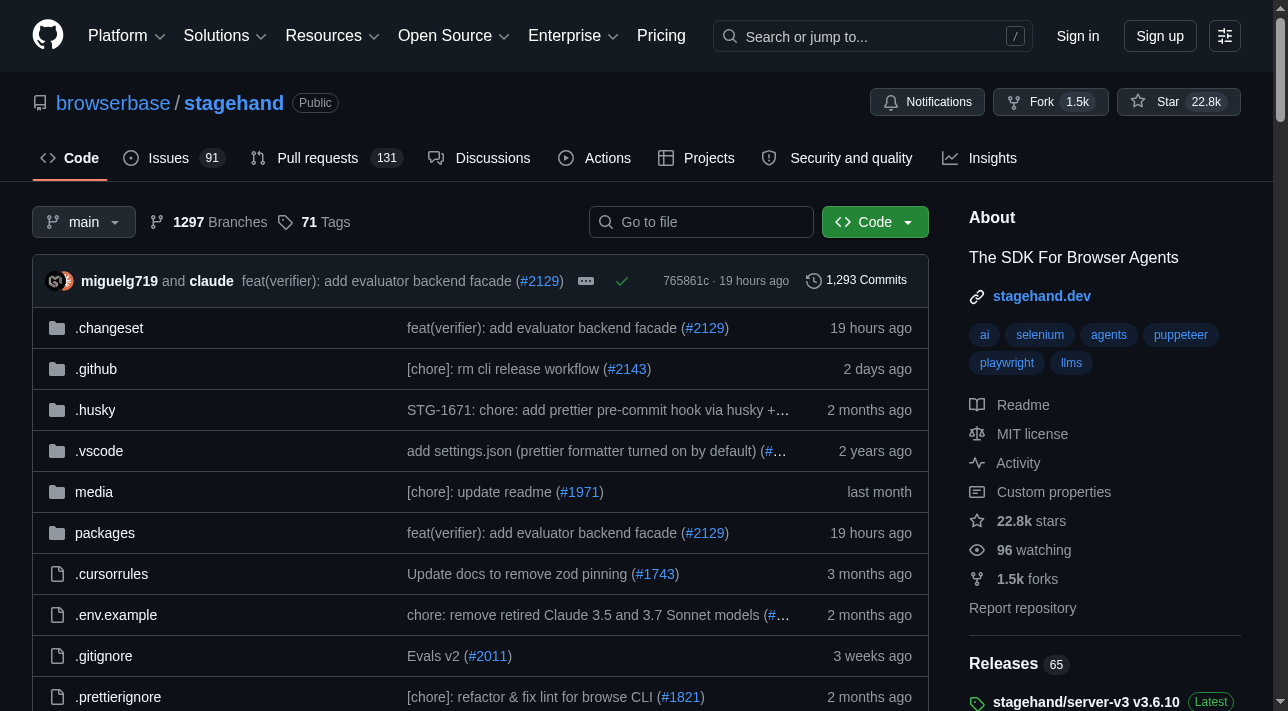Viewport: 1288px width, 711px height.
Task: Switch to the Projects tab
Action: pos(696,158)
